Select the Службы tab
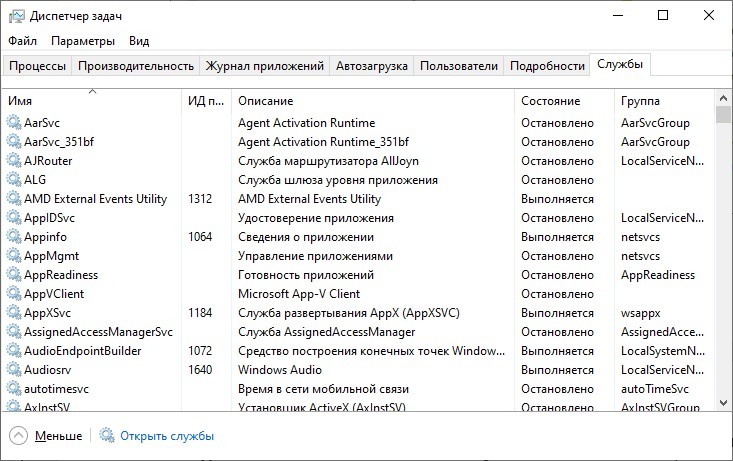Image resolution: width=733 pixels, height=461 pixels. click(620, 64)
